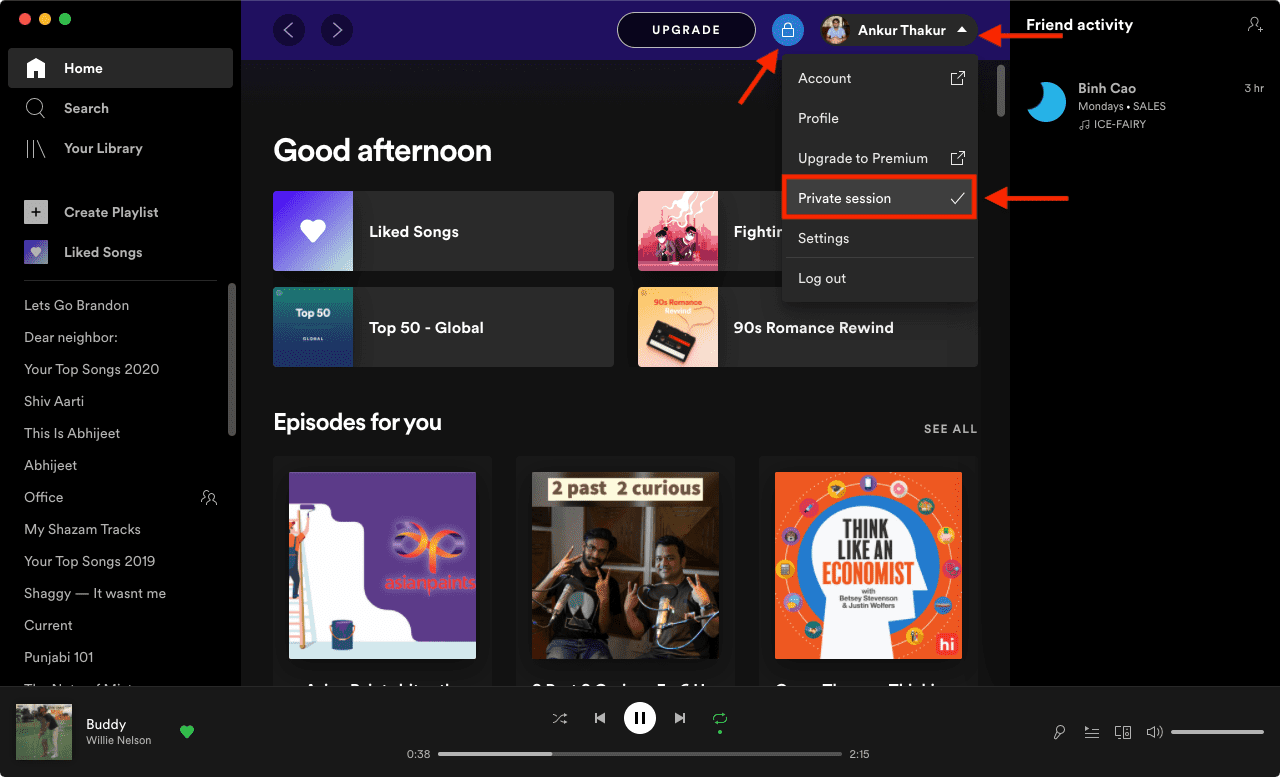Open the Liked Songs card
Image resolution: width=1280 pixels, height=777 pixels.
pos(443,231)
